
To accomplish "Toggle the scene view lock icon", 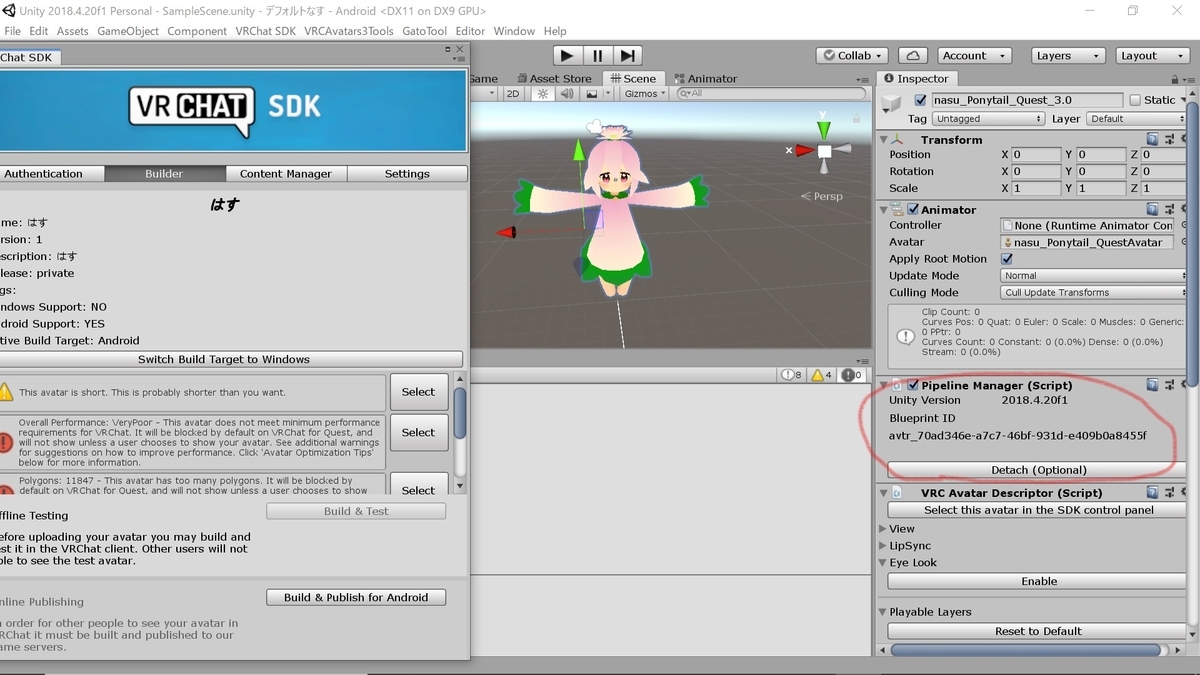I will pyautogui.click(x=857, y=118).
